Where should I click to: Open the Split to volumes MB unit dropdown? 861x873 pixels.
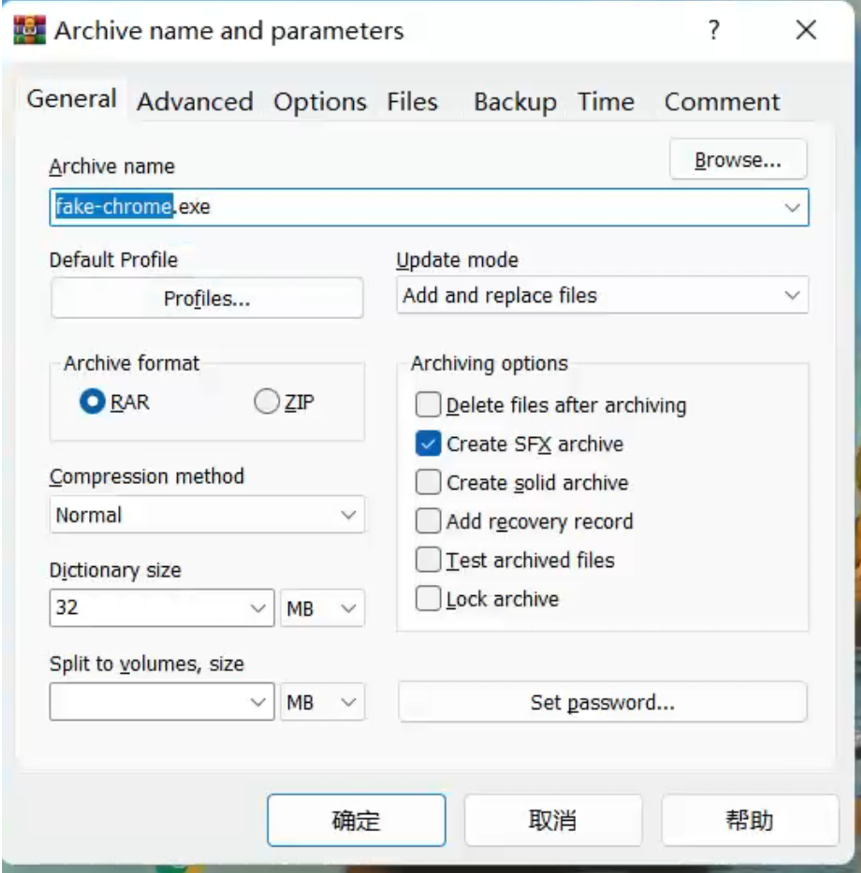click(x=322, y=702)
